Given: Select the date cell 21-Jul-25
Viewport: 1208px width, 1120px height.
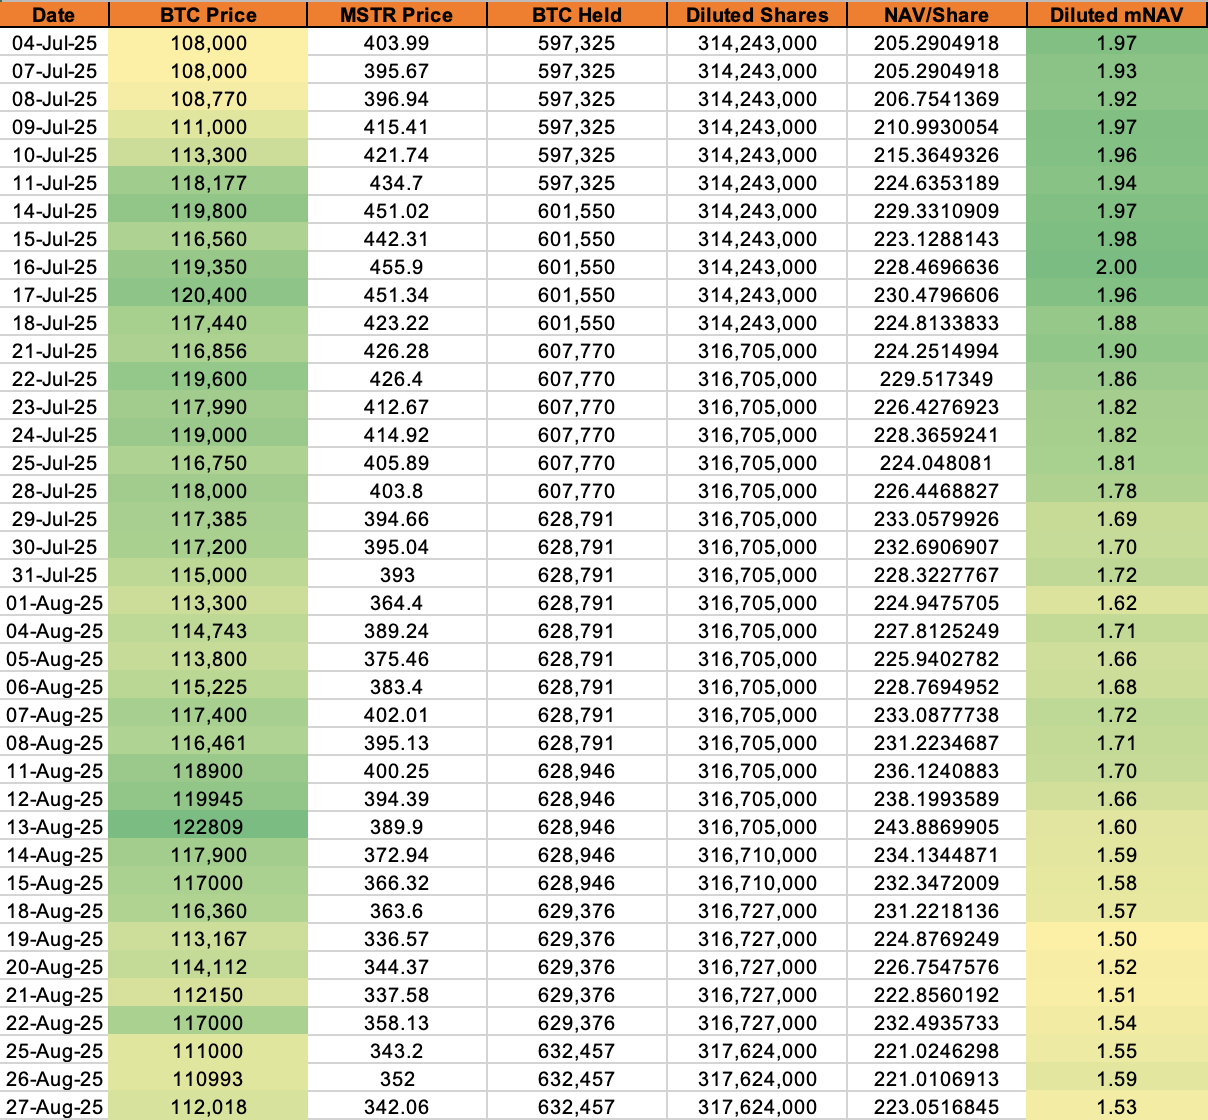Looking at the screenshot, I should tap(53, 351).
